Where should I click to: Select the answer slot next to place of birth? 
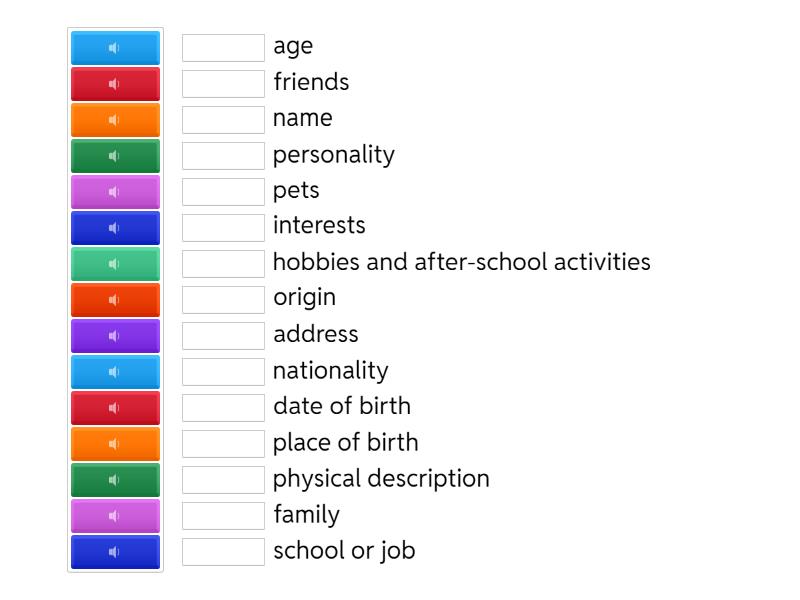(x=223, y=444)
